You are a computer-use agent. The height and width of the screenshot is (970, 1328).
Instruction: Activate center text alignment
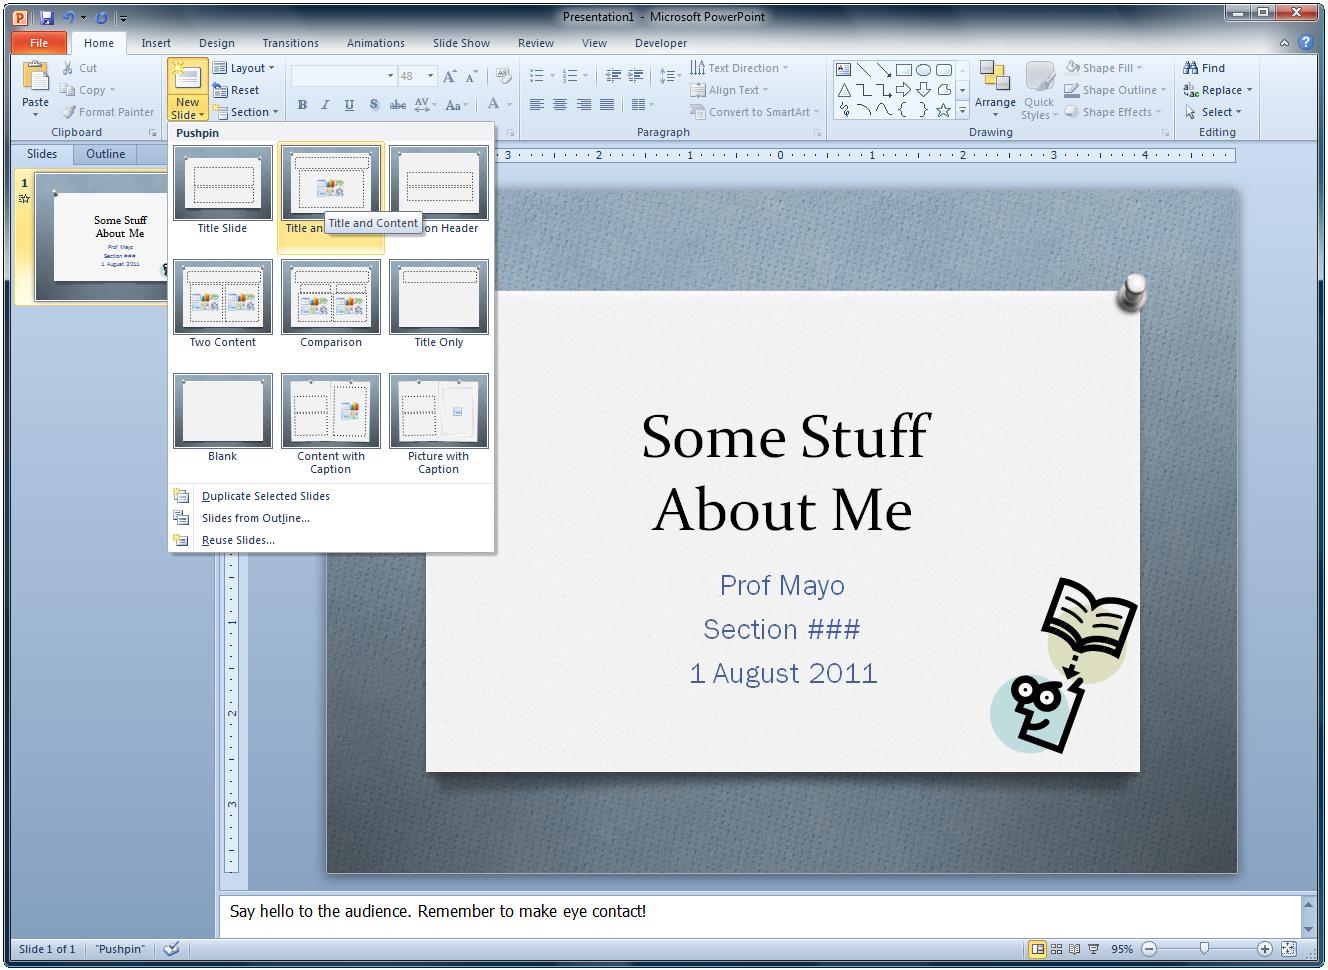pyautogui.click(x=559, y=104)
